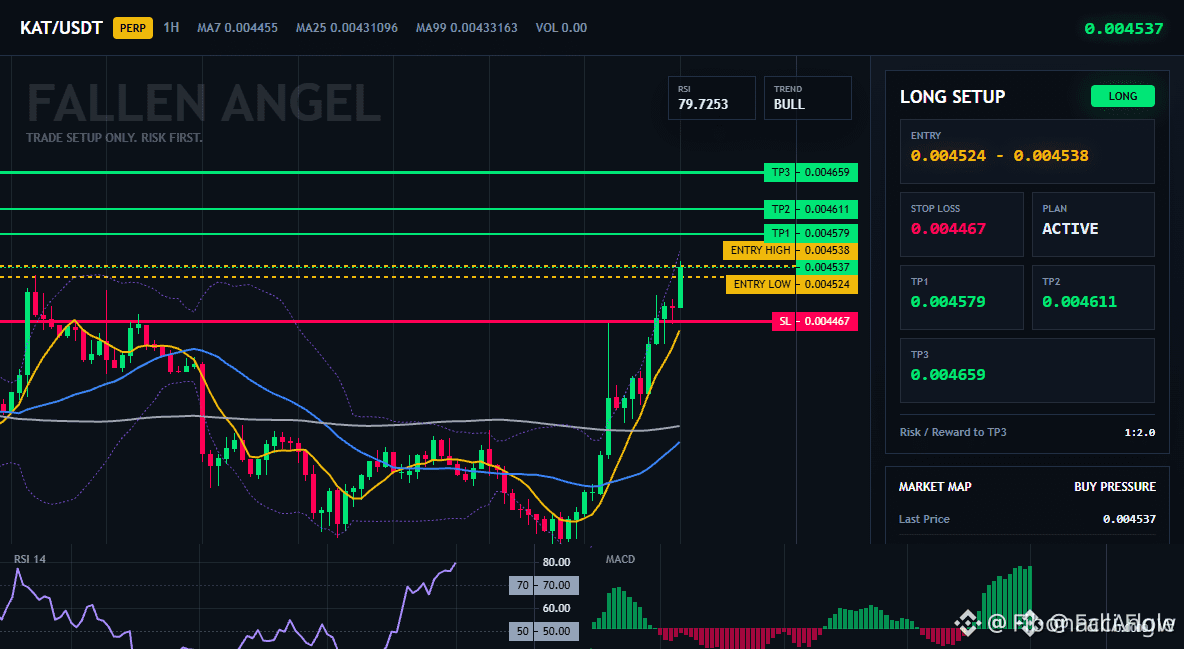Click the 60.00 RSI axis value
This screenshot has height=649, width=1184.
pos(557,608)
